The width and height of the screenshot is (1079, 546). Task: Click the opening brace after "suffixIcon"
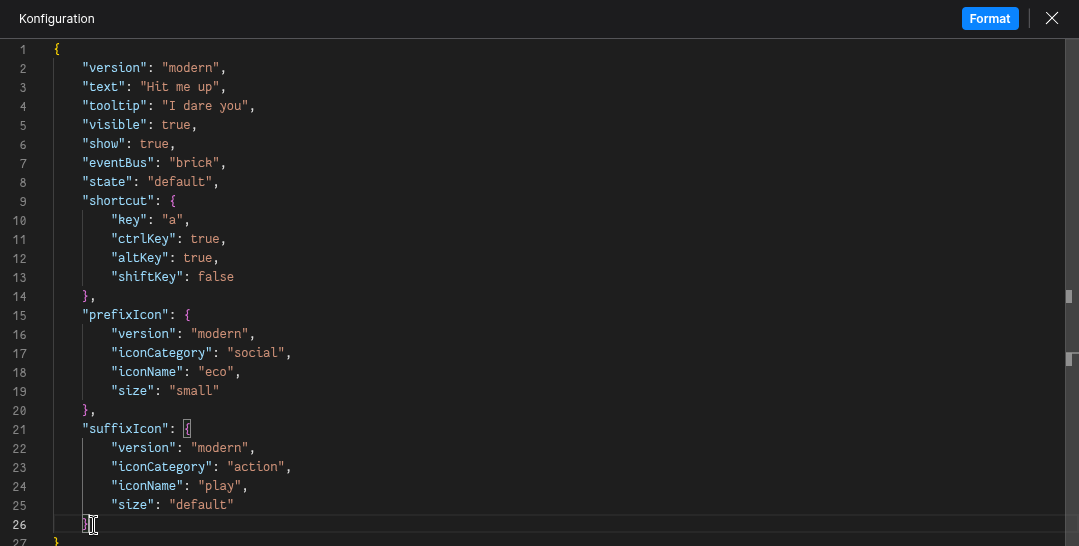coord(187,429)
